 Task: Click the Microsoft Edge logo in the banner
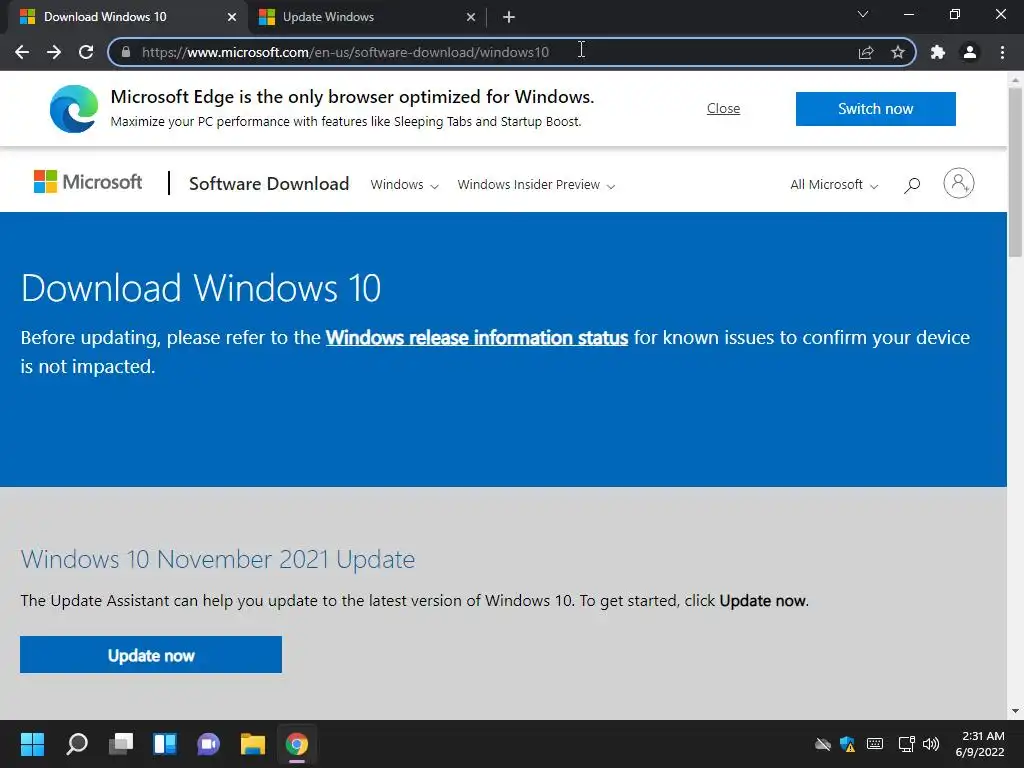click(x=74, y=108)
